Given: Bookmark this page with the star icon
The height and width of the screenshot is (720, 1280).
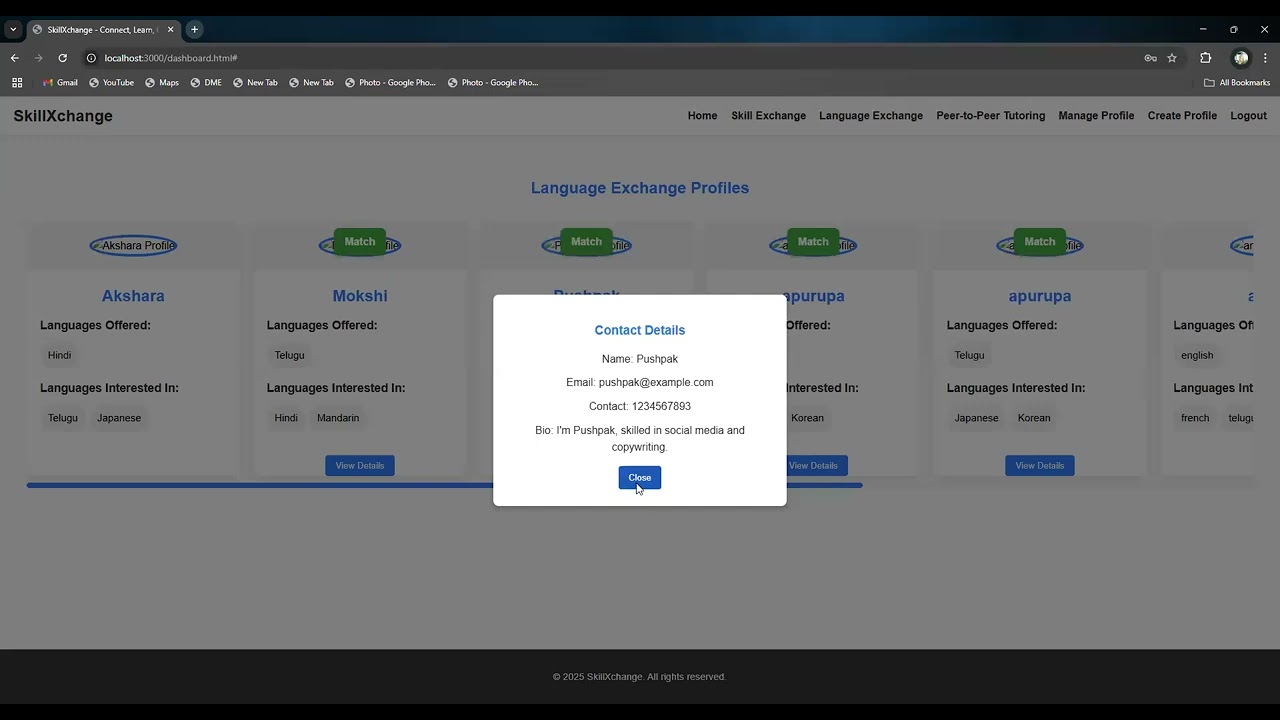Looking at the screenshot, I should (x=1172, y=58).
